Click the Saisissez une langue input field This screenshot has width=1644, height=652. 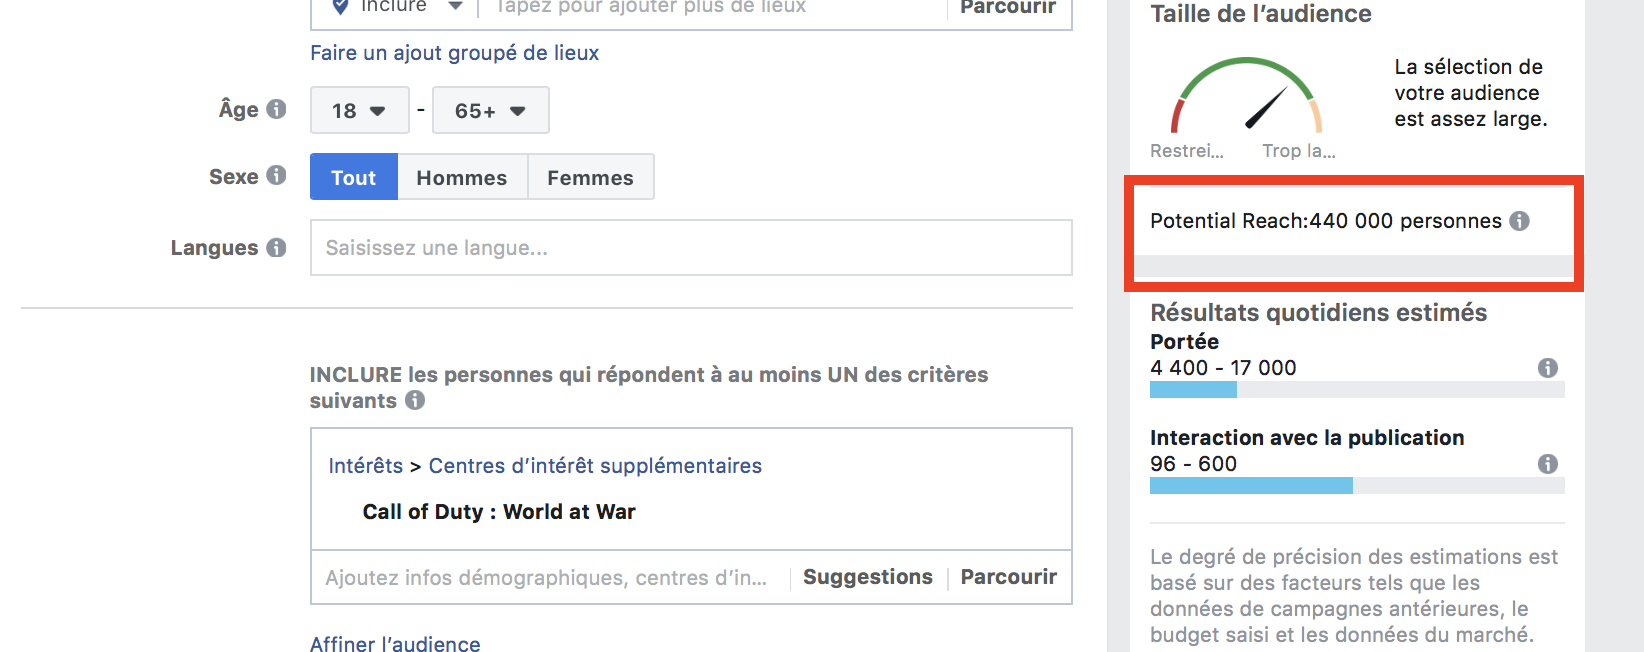(690, 248)
